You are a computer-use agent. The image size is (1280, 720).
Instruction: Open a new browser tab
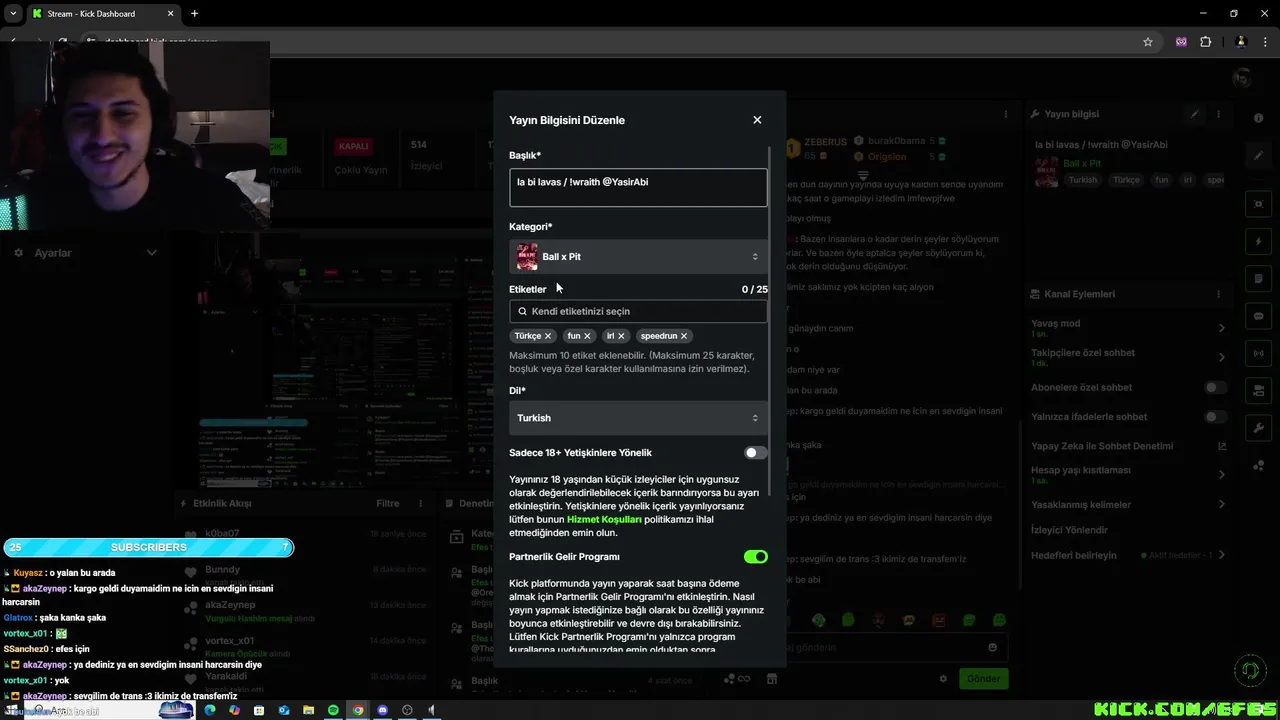pos(194,14)
